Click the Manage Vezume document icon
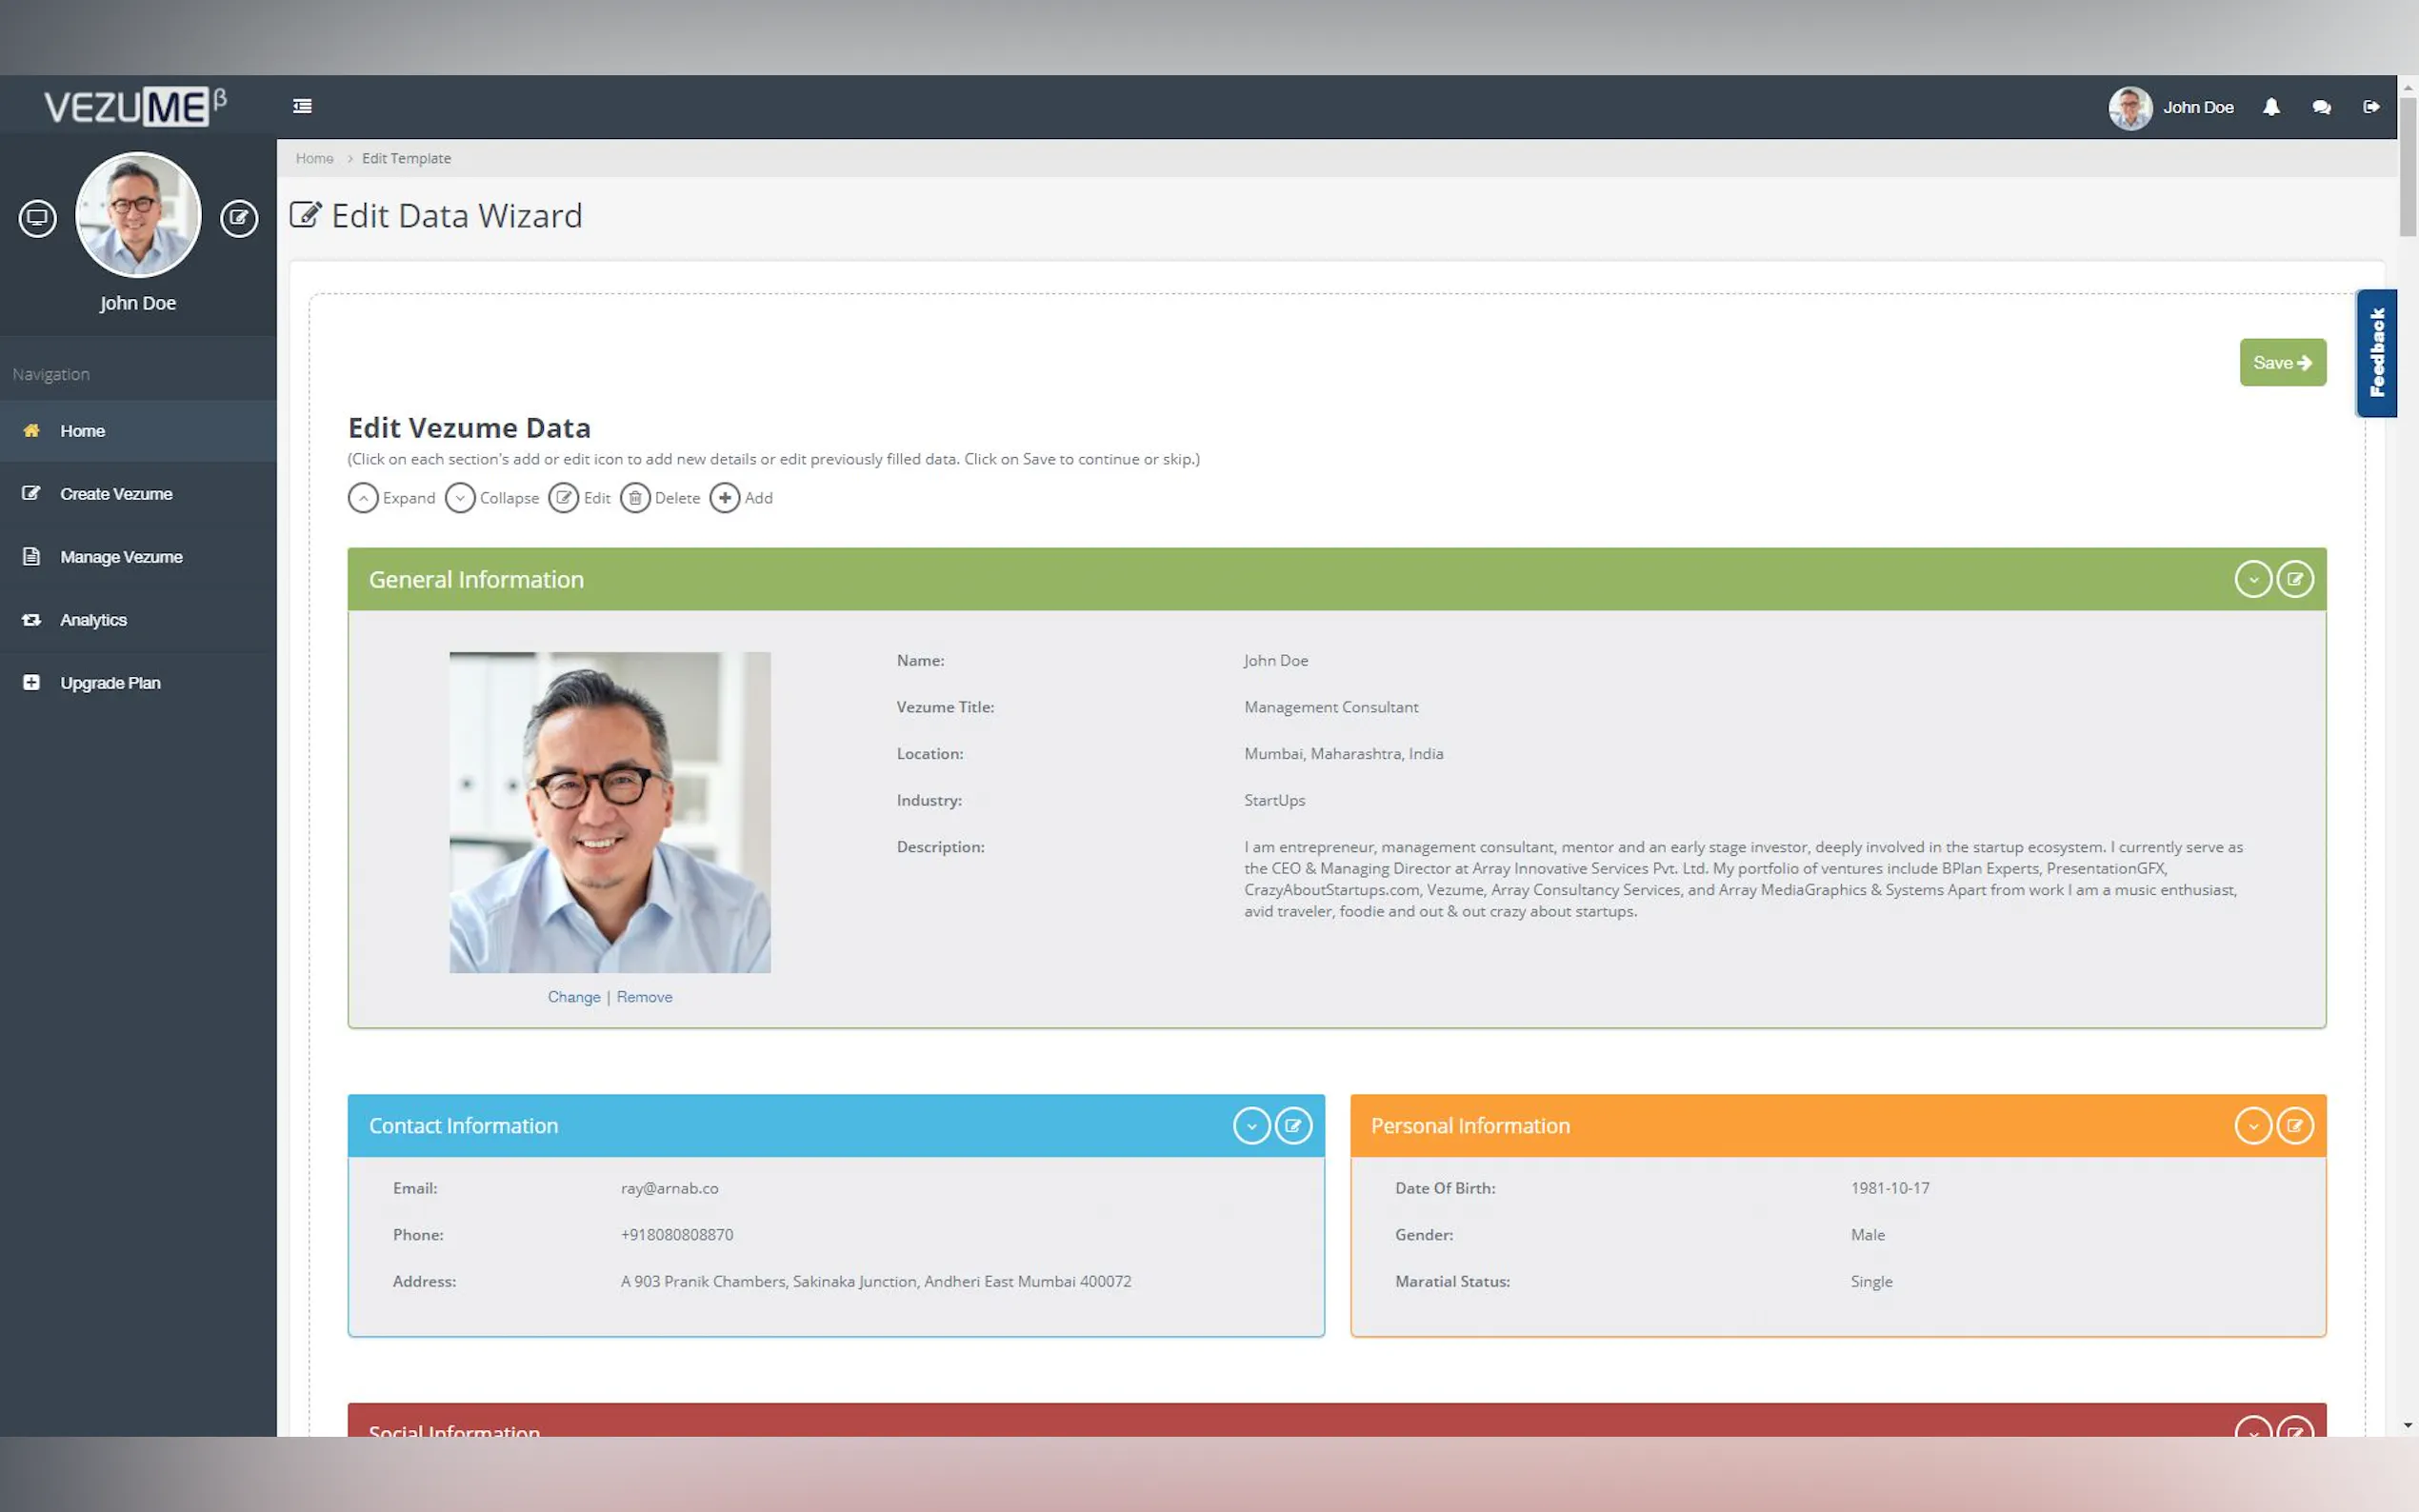The width and height of the screenshot is (2419, 1512). [x=31, y=557]
